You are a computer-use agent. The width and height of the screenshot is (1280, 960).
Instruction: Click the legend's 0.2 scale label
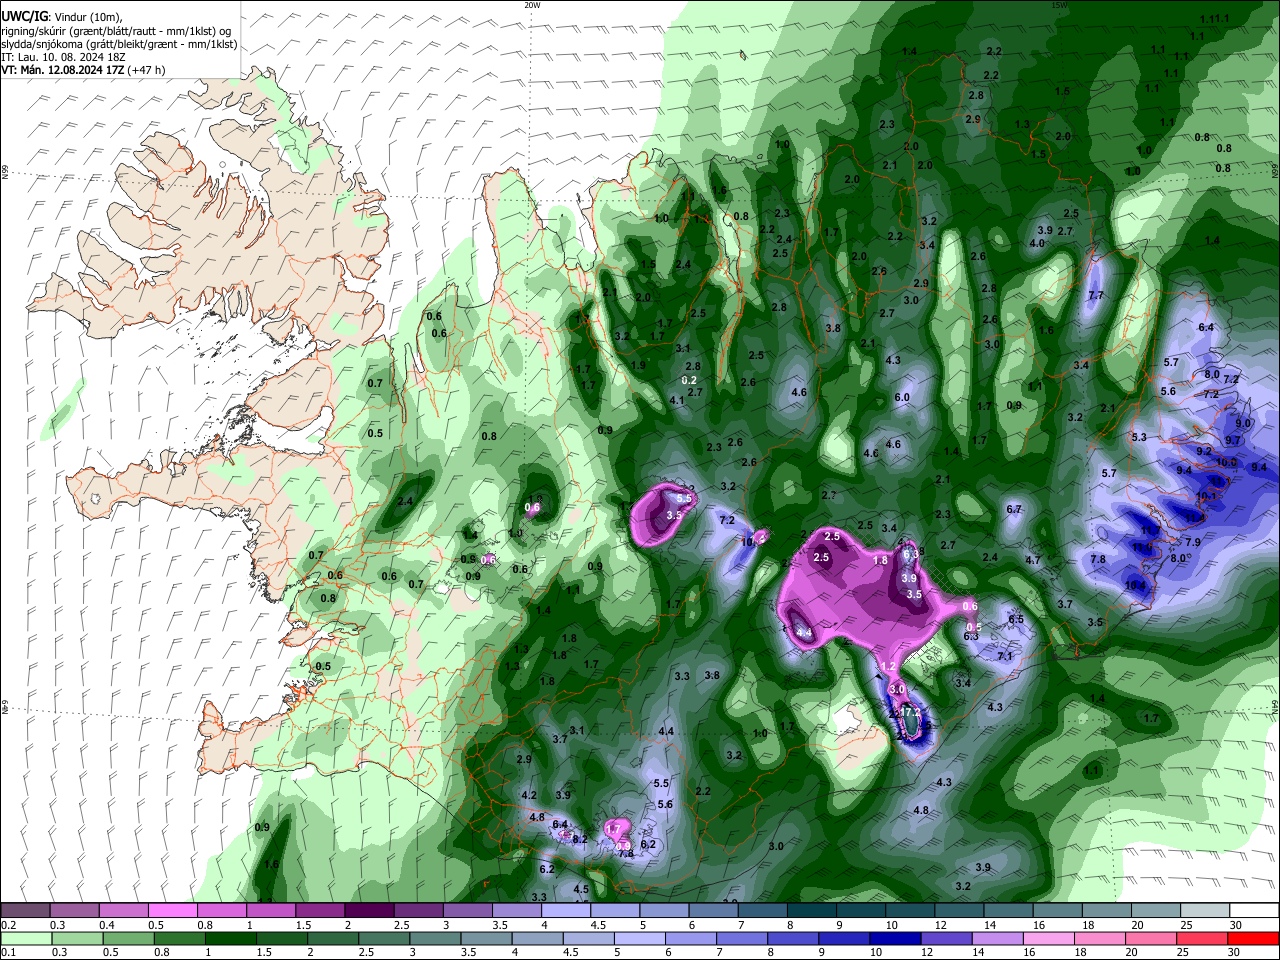pos(7,925)
